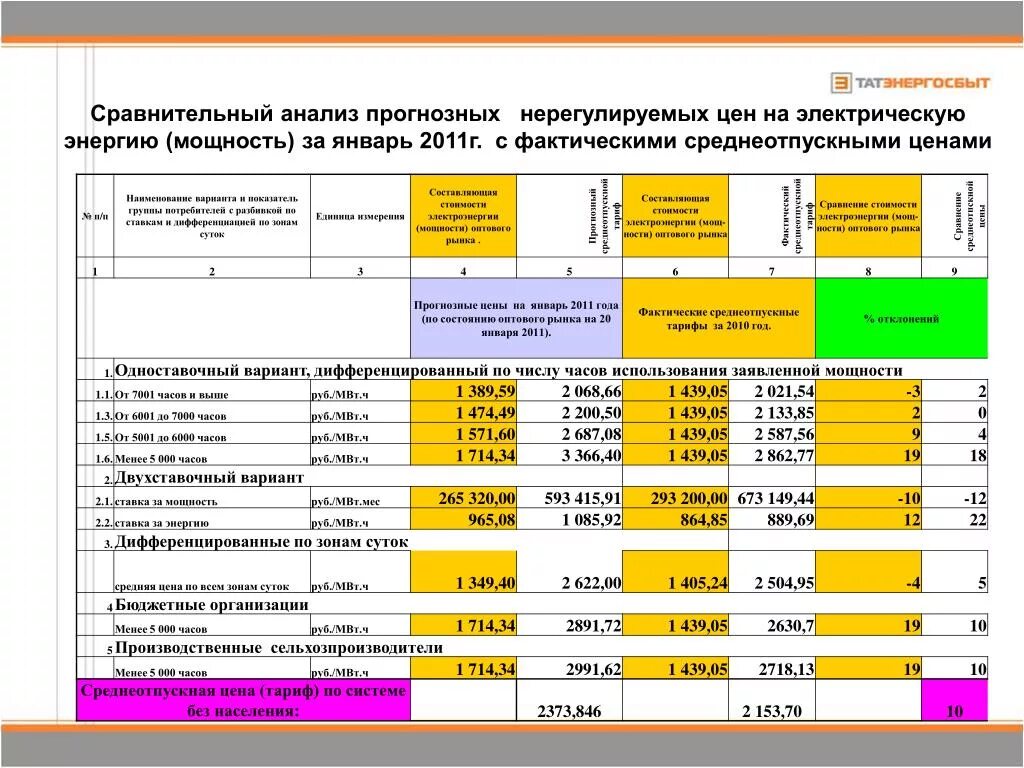Select cell 1 571,60
This screenshot has width=1024, height=768.
point(464,434)
